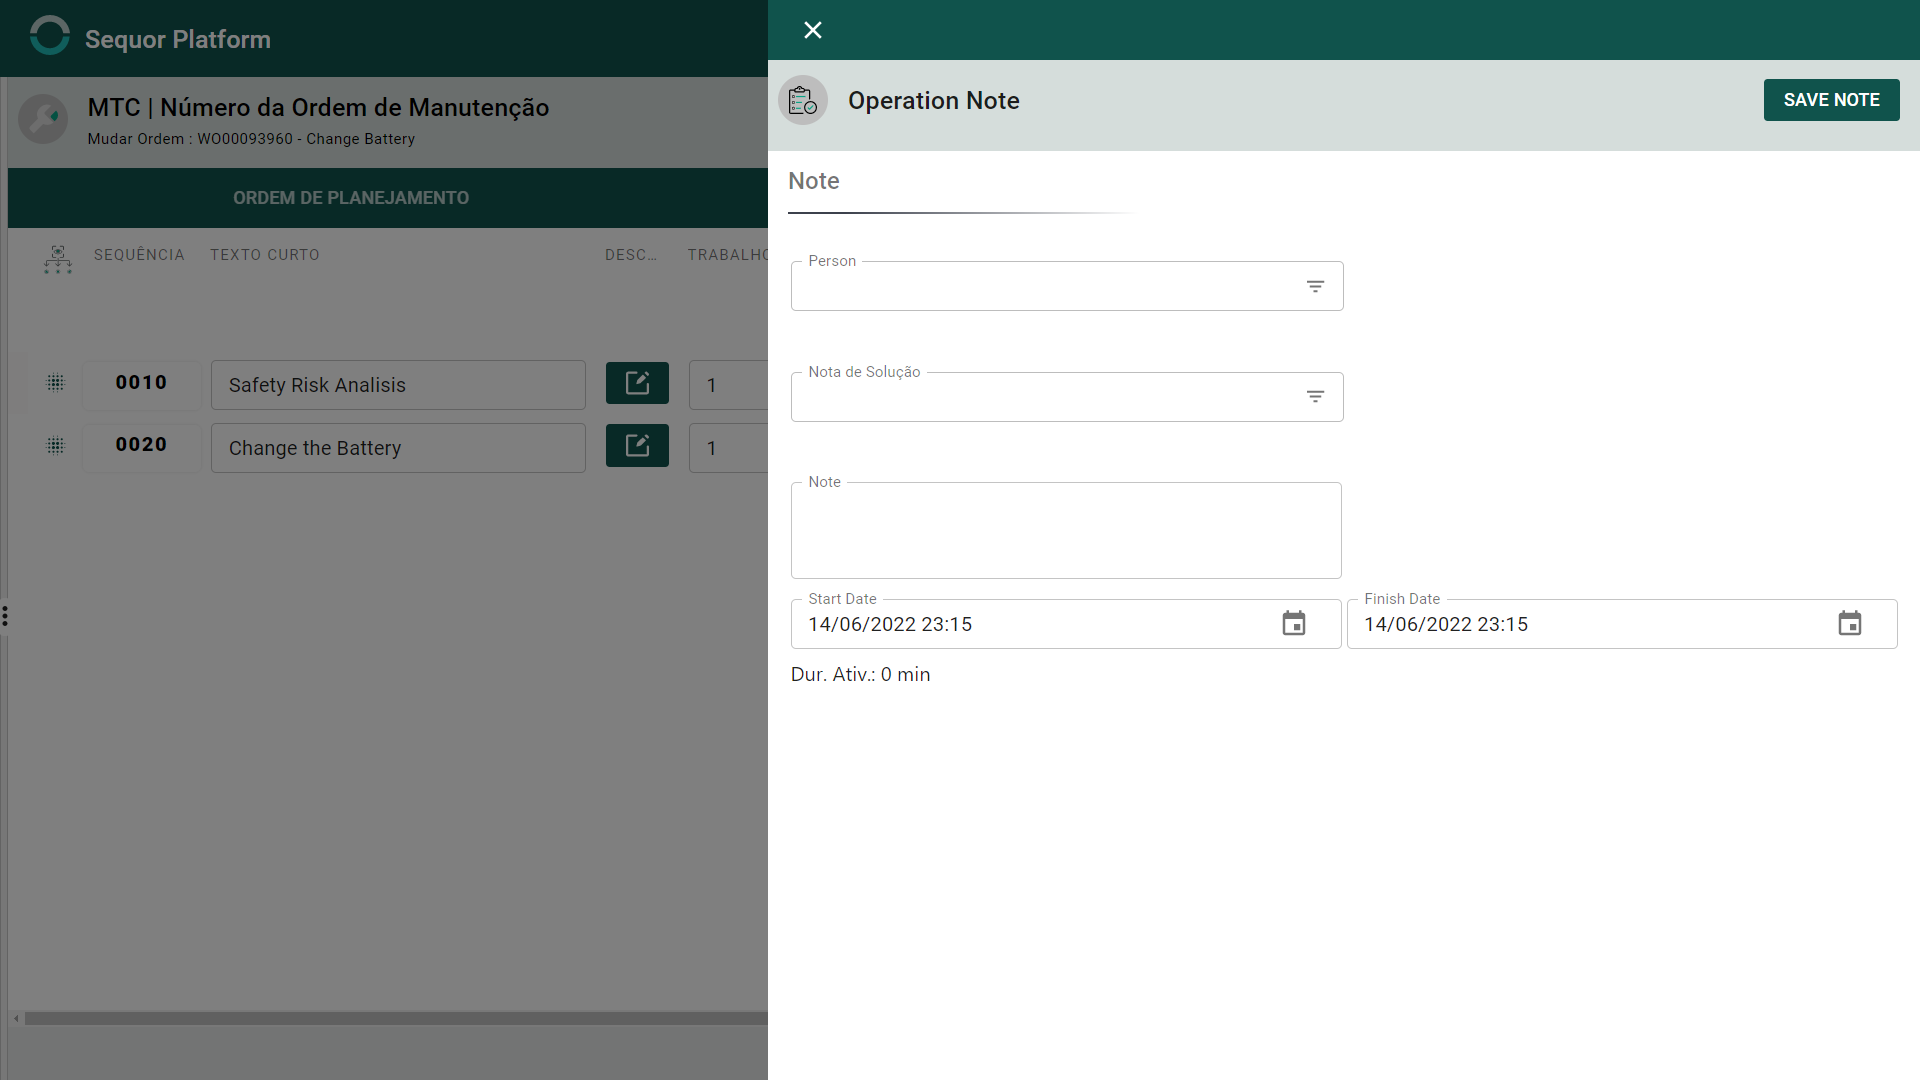Viewport: 1920px width, 1080px height.
Task: Click the Mudar Ordem WO00093960 subtitle
Action: click(x=251, y=139)
